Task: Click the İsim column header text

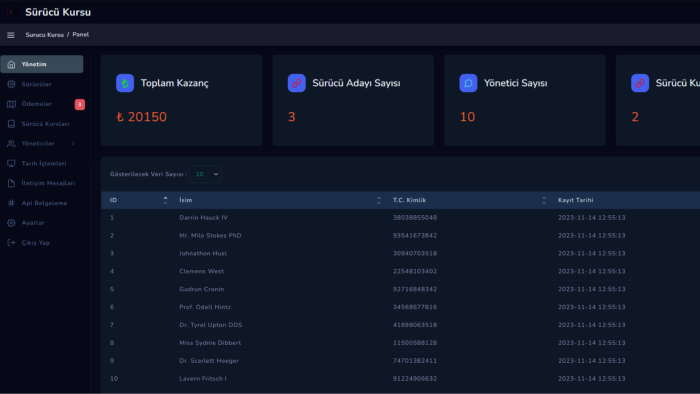Action: coord(186,200)
